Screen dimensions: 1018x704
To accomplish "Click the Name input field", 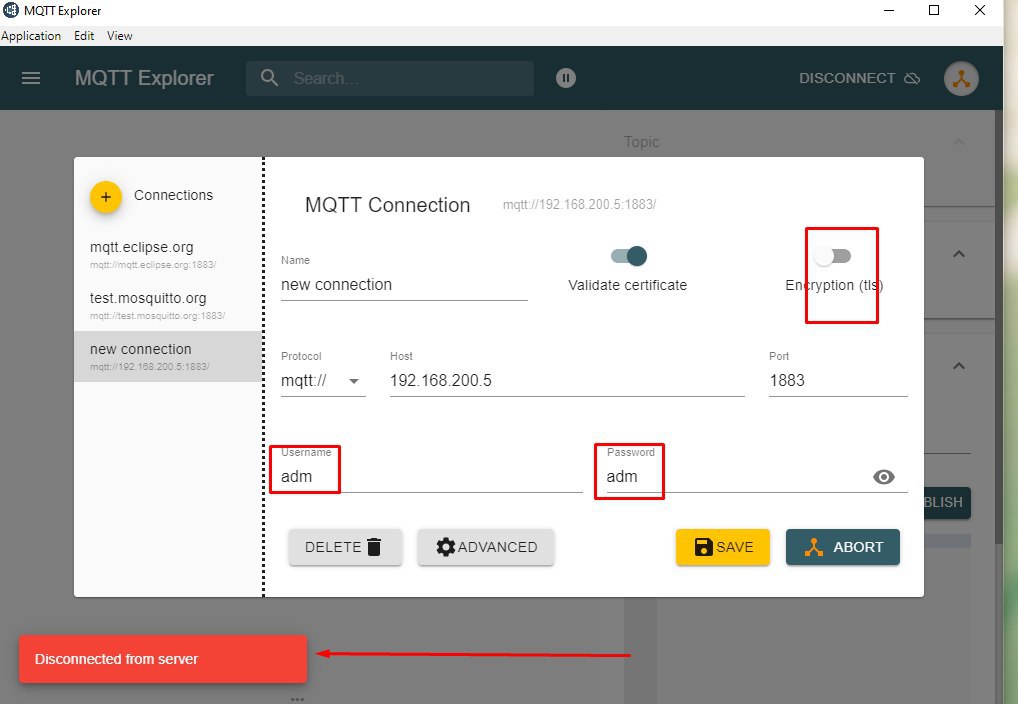I will click(x=404, y=285).
